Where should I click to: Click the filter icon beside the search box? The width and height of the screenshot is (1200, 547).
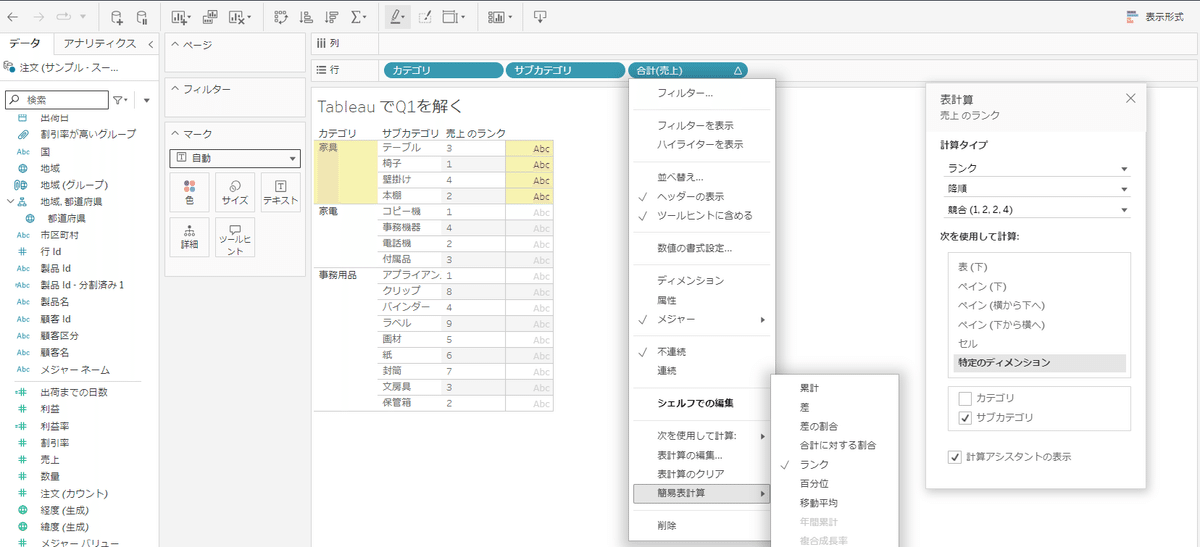[x=120, y=100]
